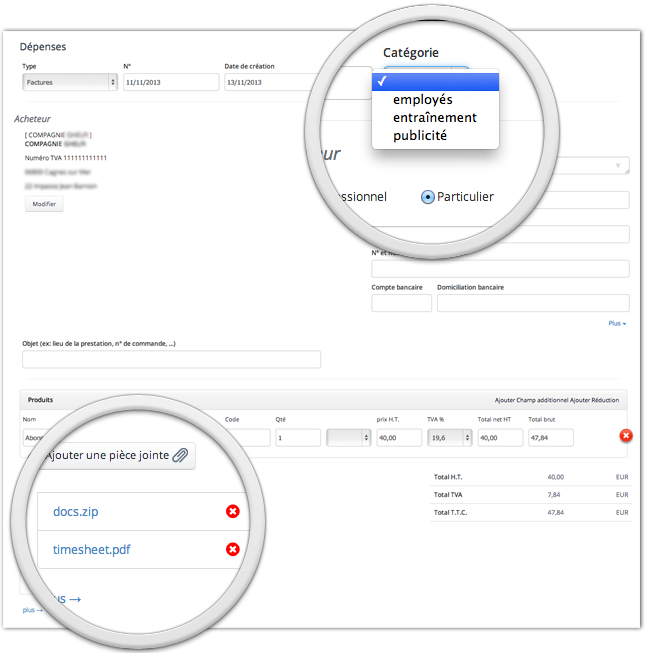Image resolution: width=648 pixels, height=653 pixels.
Task: Click the Total TVA value 7,84
Action: click(553, 495)
